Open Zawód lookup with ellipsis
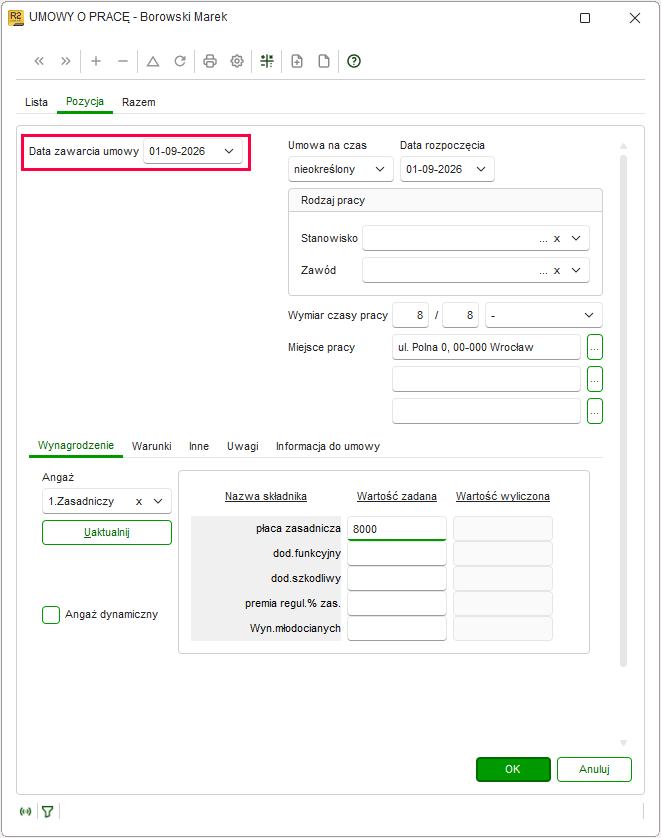 (x=543, y=272)
